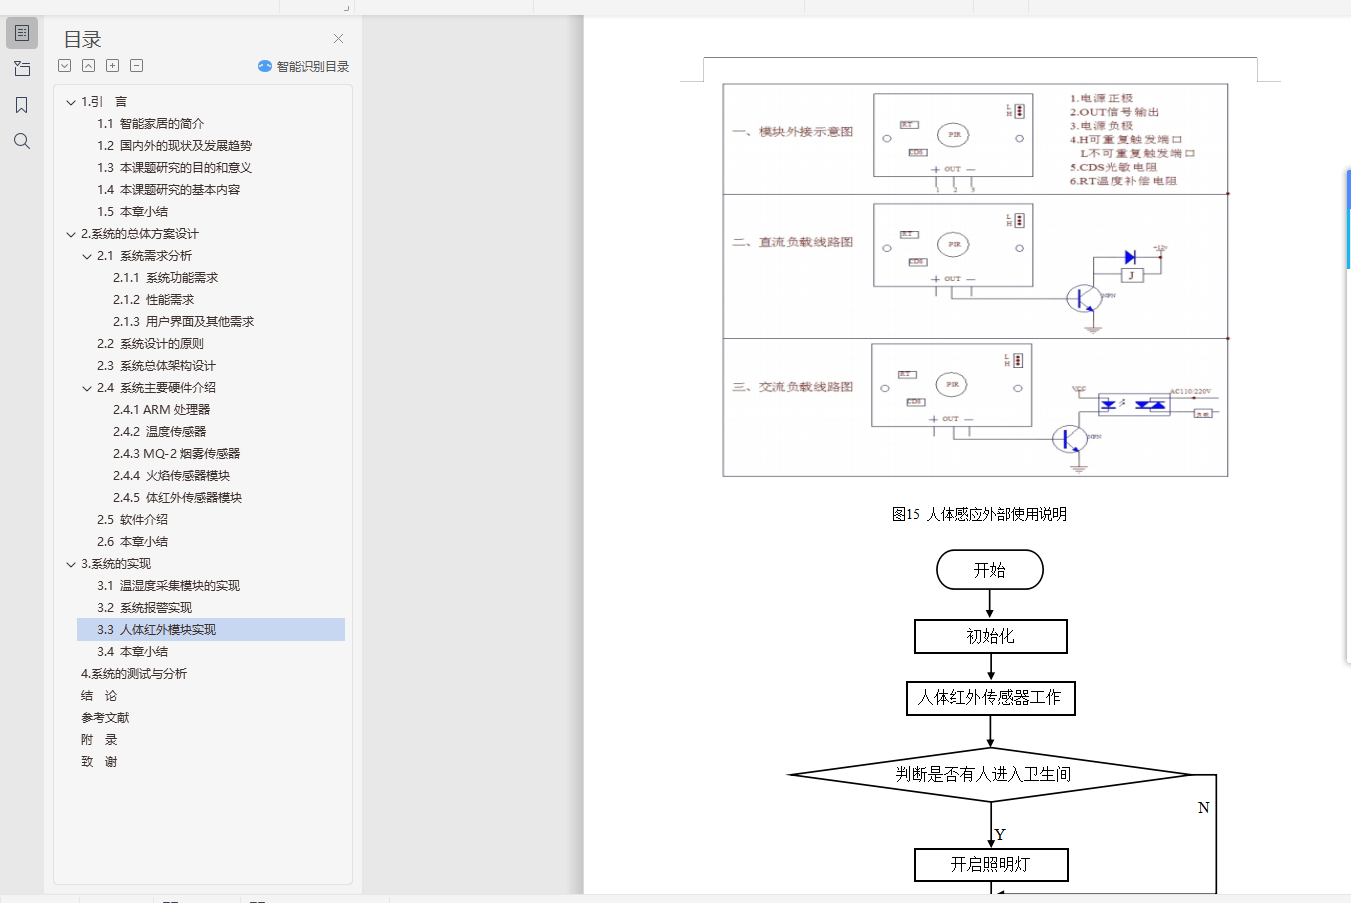The width and height of the screenshot is (1351, 903).
Task: Click the 2.1 系统需求分析 heading text
Action: click(144, 256)
